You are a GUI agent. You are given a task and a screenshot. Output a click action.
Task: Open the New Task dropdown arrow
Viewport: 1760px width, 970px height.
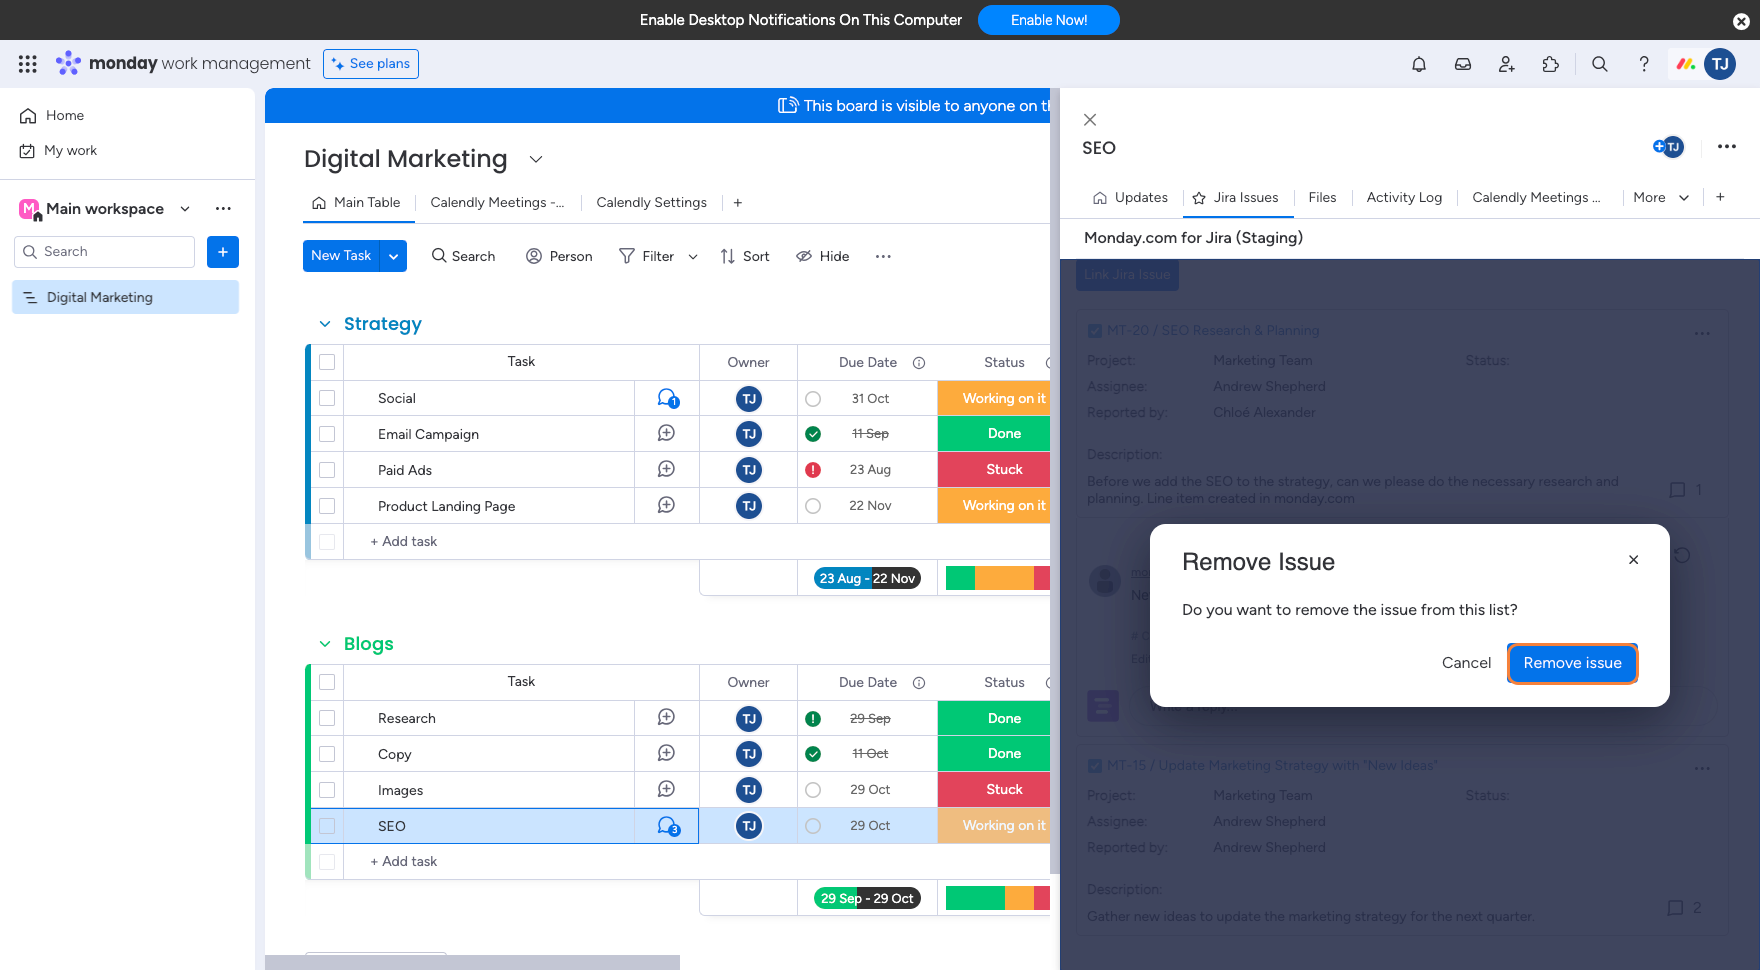tap(394, 256)
